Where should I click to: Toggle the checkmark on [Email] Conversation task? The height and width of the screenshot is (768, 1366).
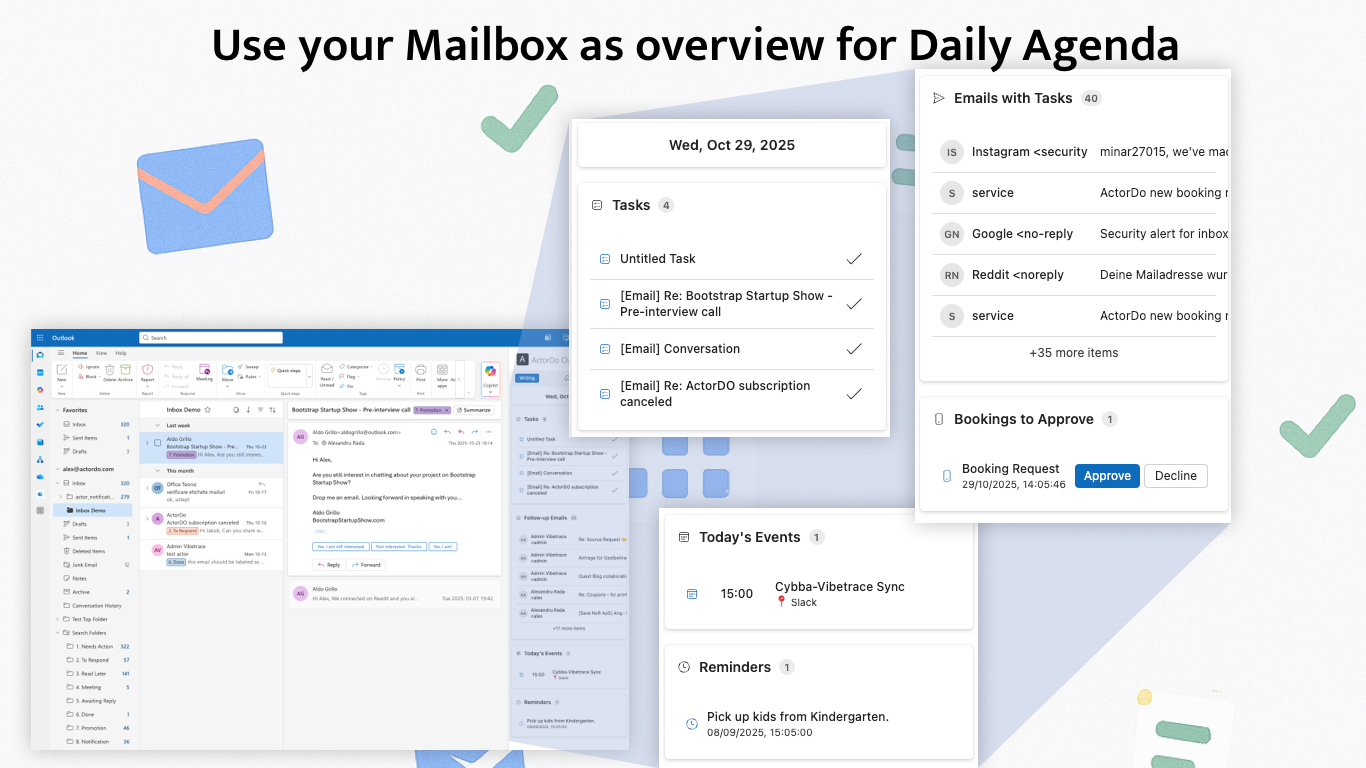click(x=854, y=348)
